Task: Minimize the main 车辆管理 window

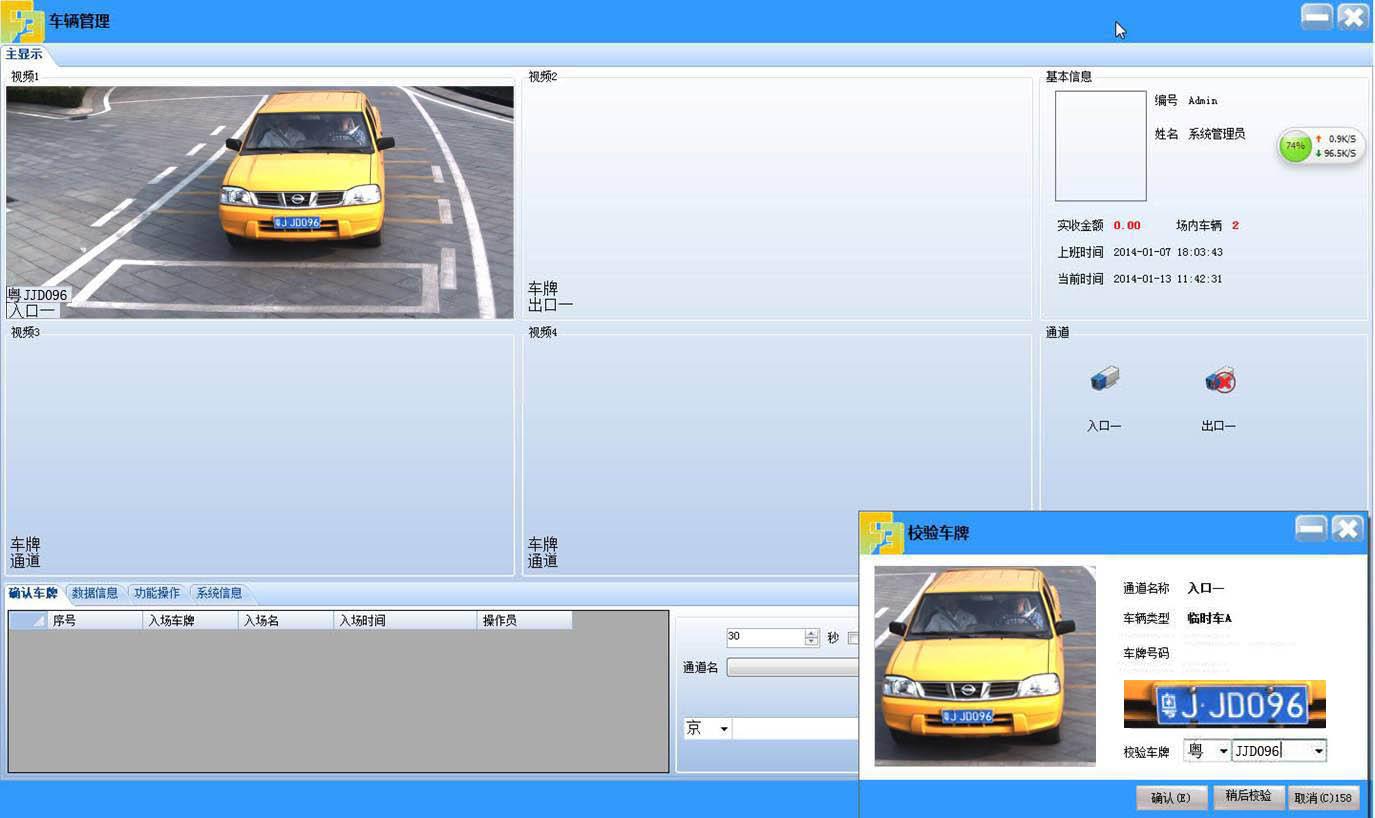Action: click(x=1317, y=17)
